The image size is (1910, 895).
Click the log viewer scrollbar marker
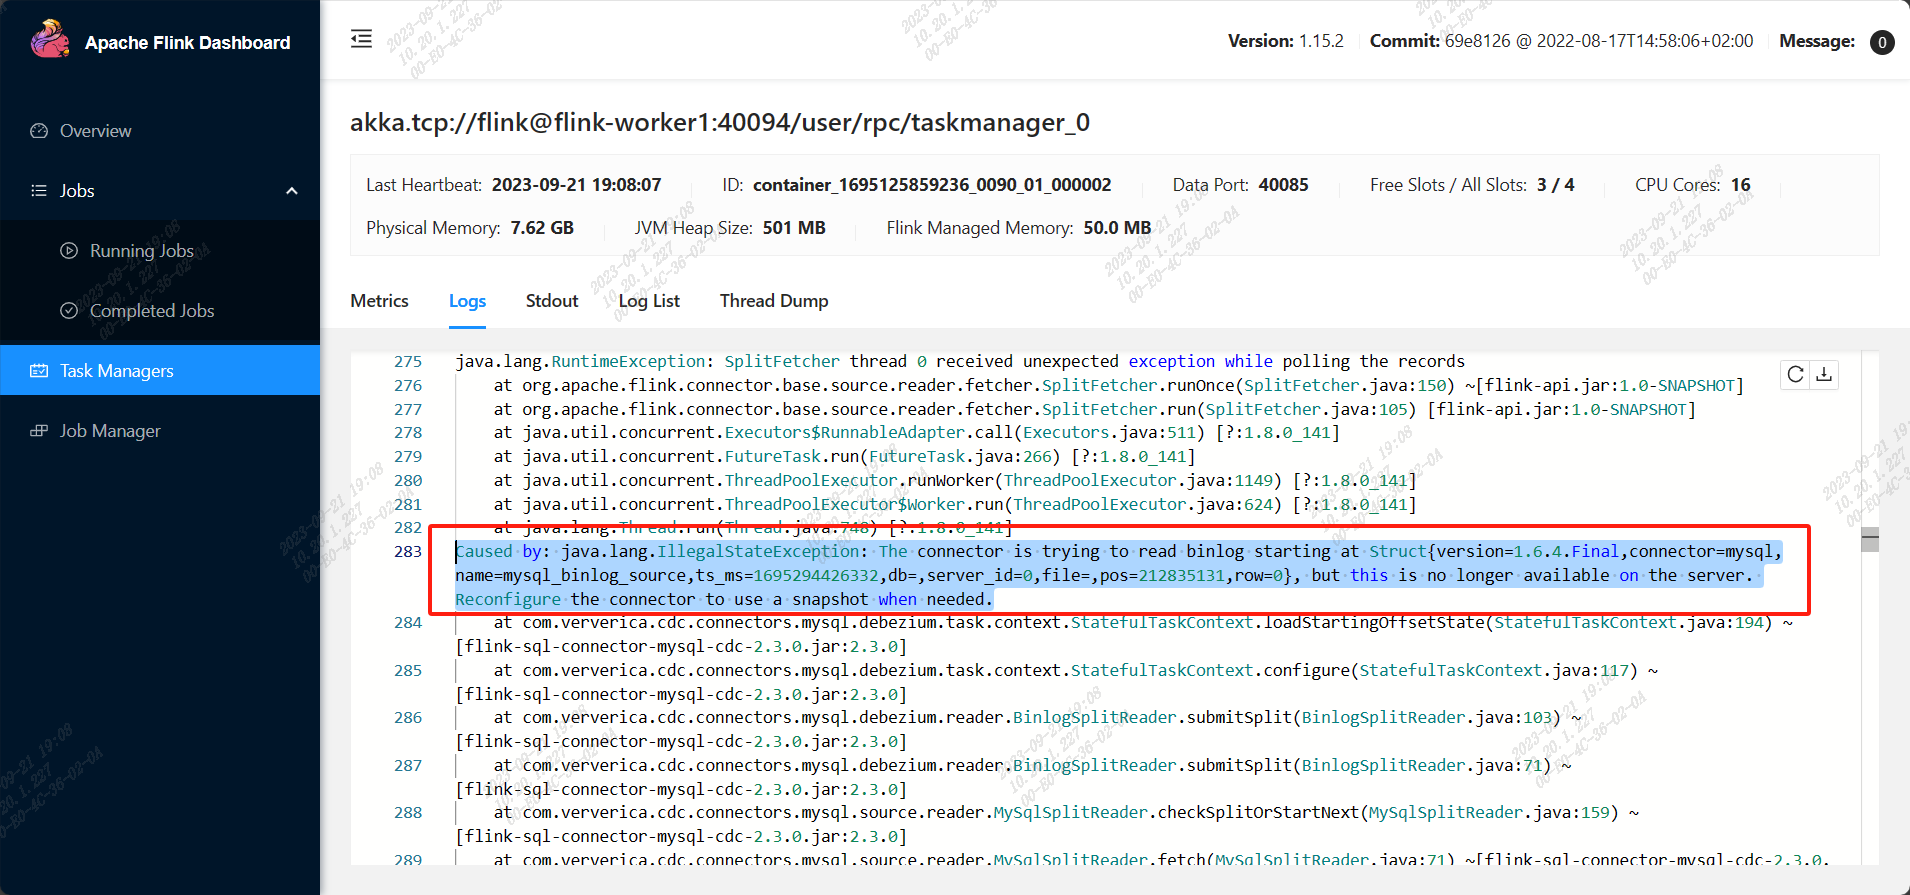[1870, 539]
